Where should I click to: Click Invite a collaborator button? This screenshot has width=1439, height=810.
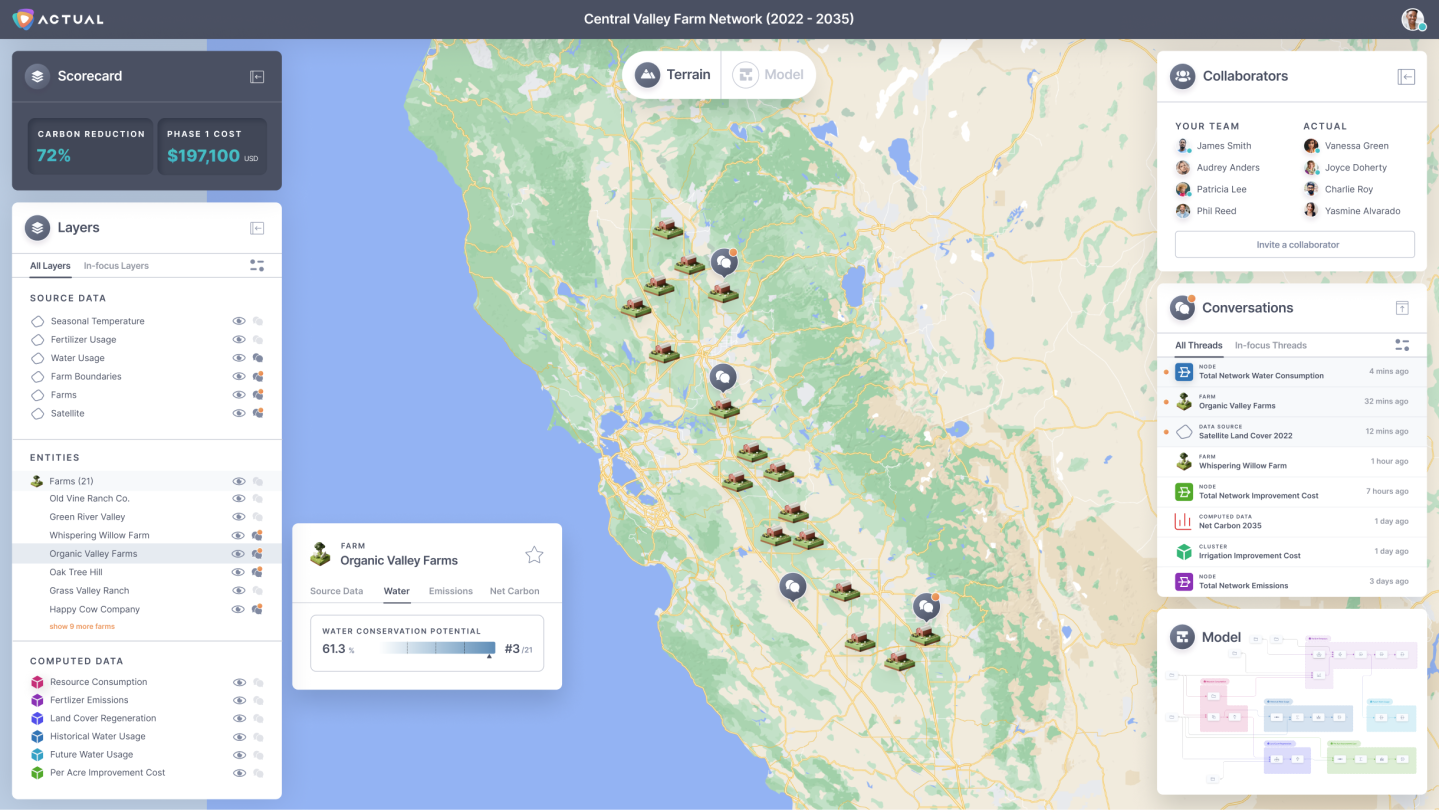pyautogui.click(x=1294, y=245)
